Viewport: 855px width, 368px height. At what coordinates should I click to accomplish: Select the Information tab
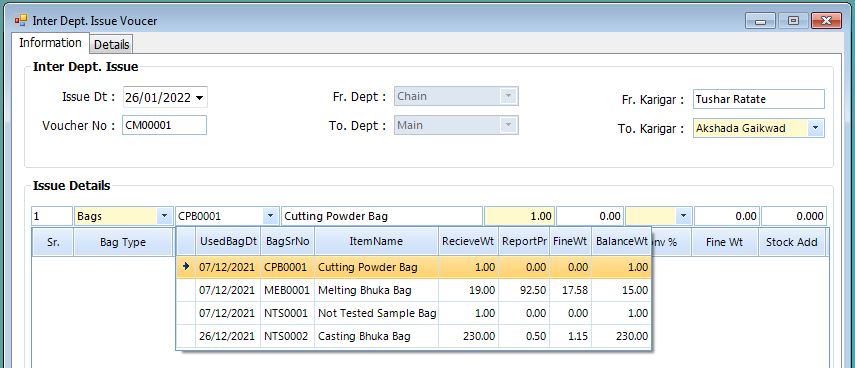(x=50, y=43)
